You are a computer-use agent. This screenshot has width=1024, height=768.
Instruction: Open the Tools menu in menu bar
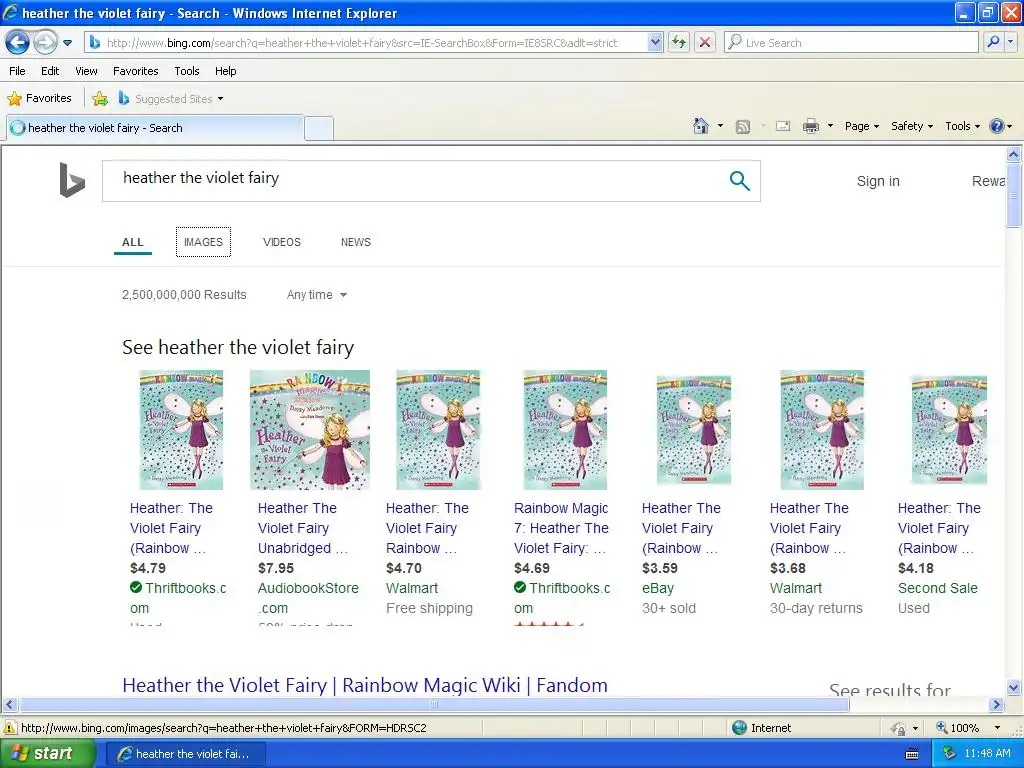(x=187, y=71)
